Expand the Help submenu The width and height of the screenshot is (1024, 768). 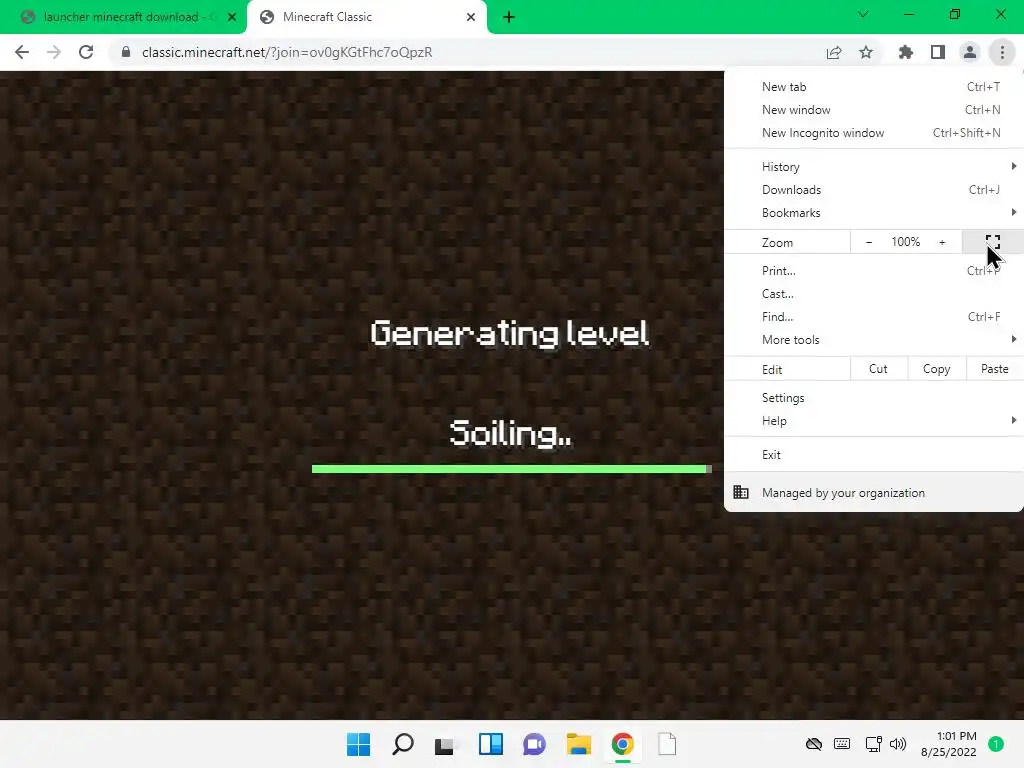(x=874, y=421)
